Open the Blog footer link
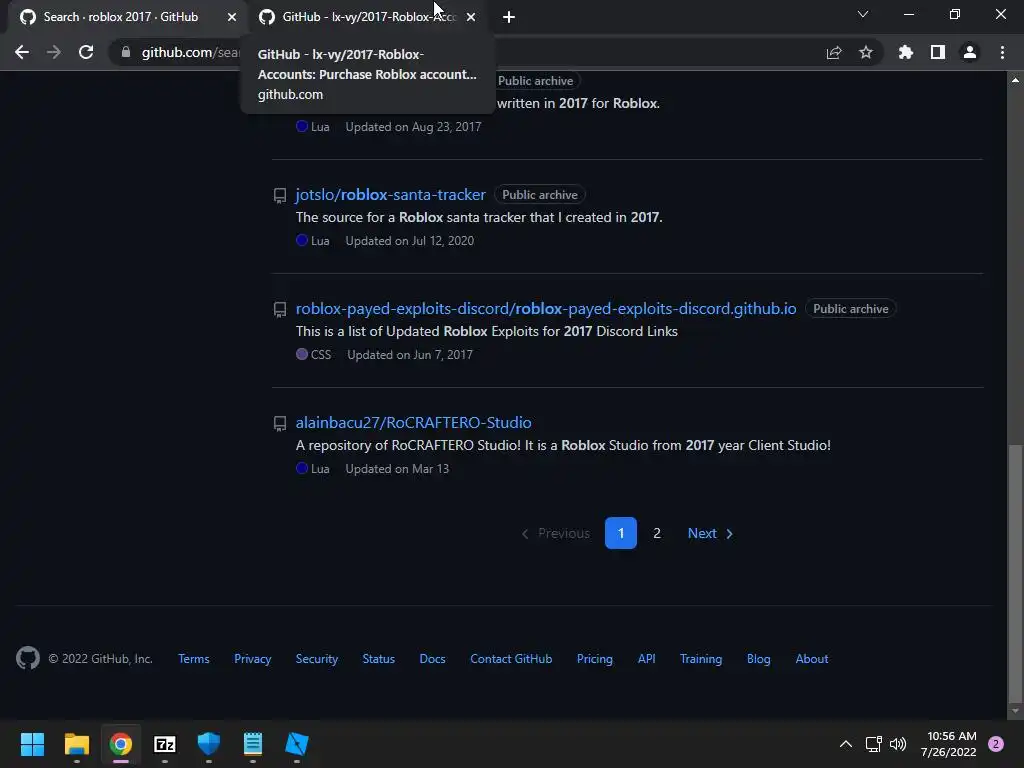The width and height of the screenshot is (1024, 768). click(x=759, y=659)
